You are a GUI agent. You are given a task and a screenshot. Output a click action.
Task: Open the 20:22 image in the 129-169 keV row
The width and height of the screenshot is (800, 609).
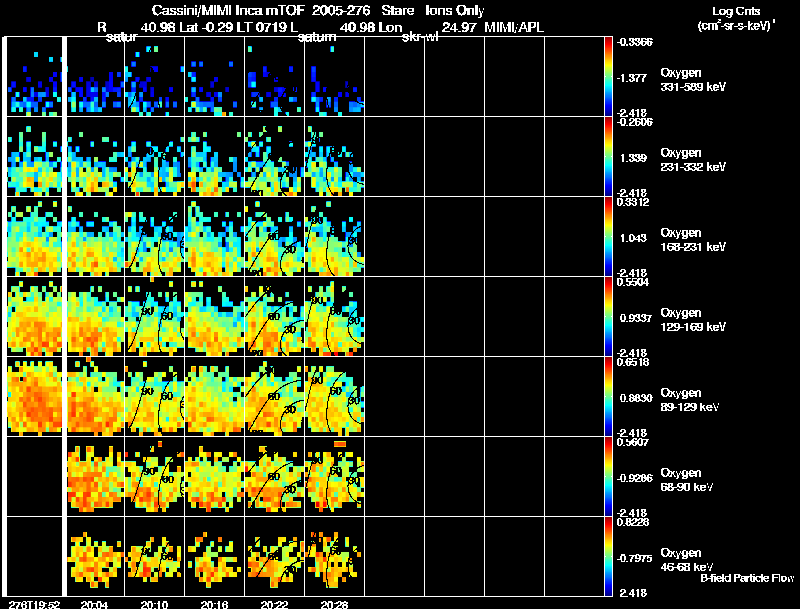point(274,317)
